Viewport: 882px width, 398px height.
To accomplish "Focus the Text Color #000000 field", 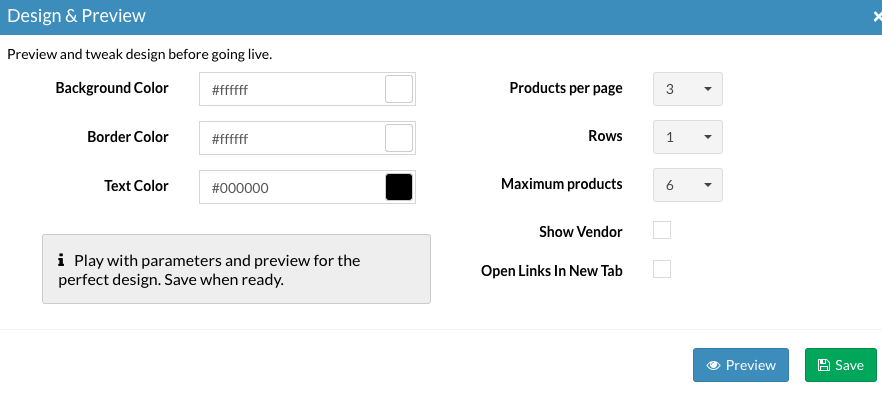I will (292, 187).
